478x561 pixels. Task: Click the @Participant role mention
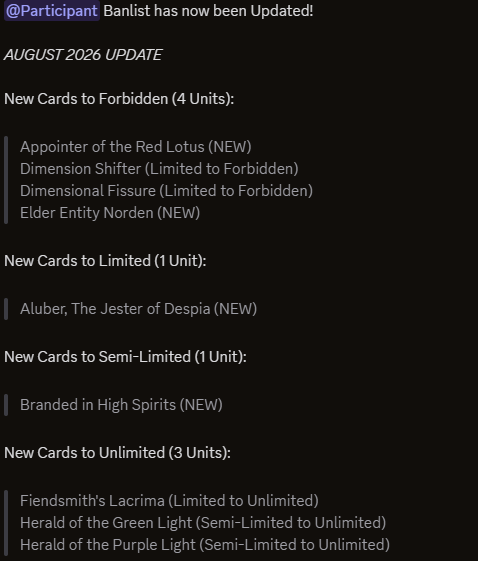52,11
